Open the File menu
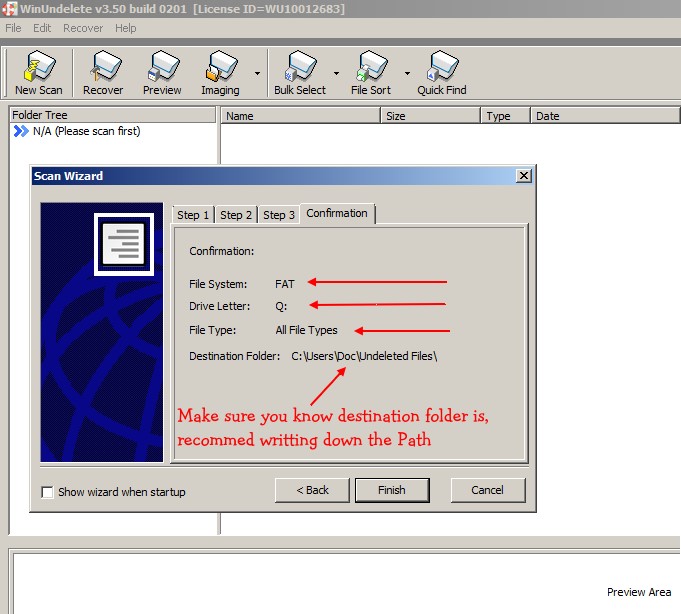681x614 pixels. pyautogui.click(x=13, y=28)
